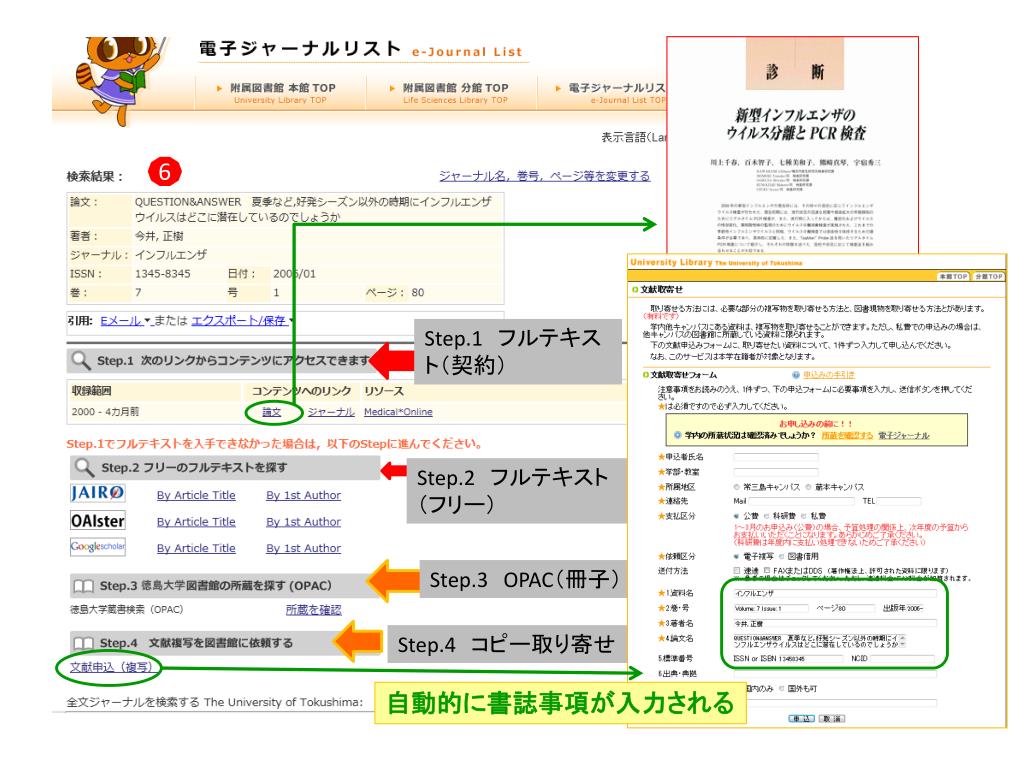Image resolution: width=1024 pixels, height=768 pixels.
Task: Click the TEL input field
Action: tap(899, 501)
